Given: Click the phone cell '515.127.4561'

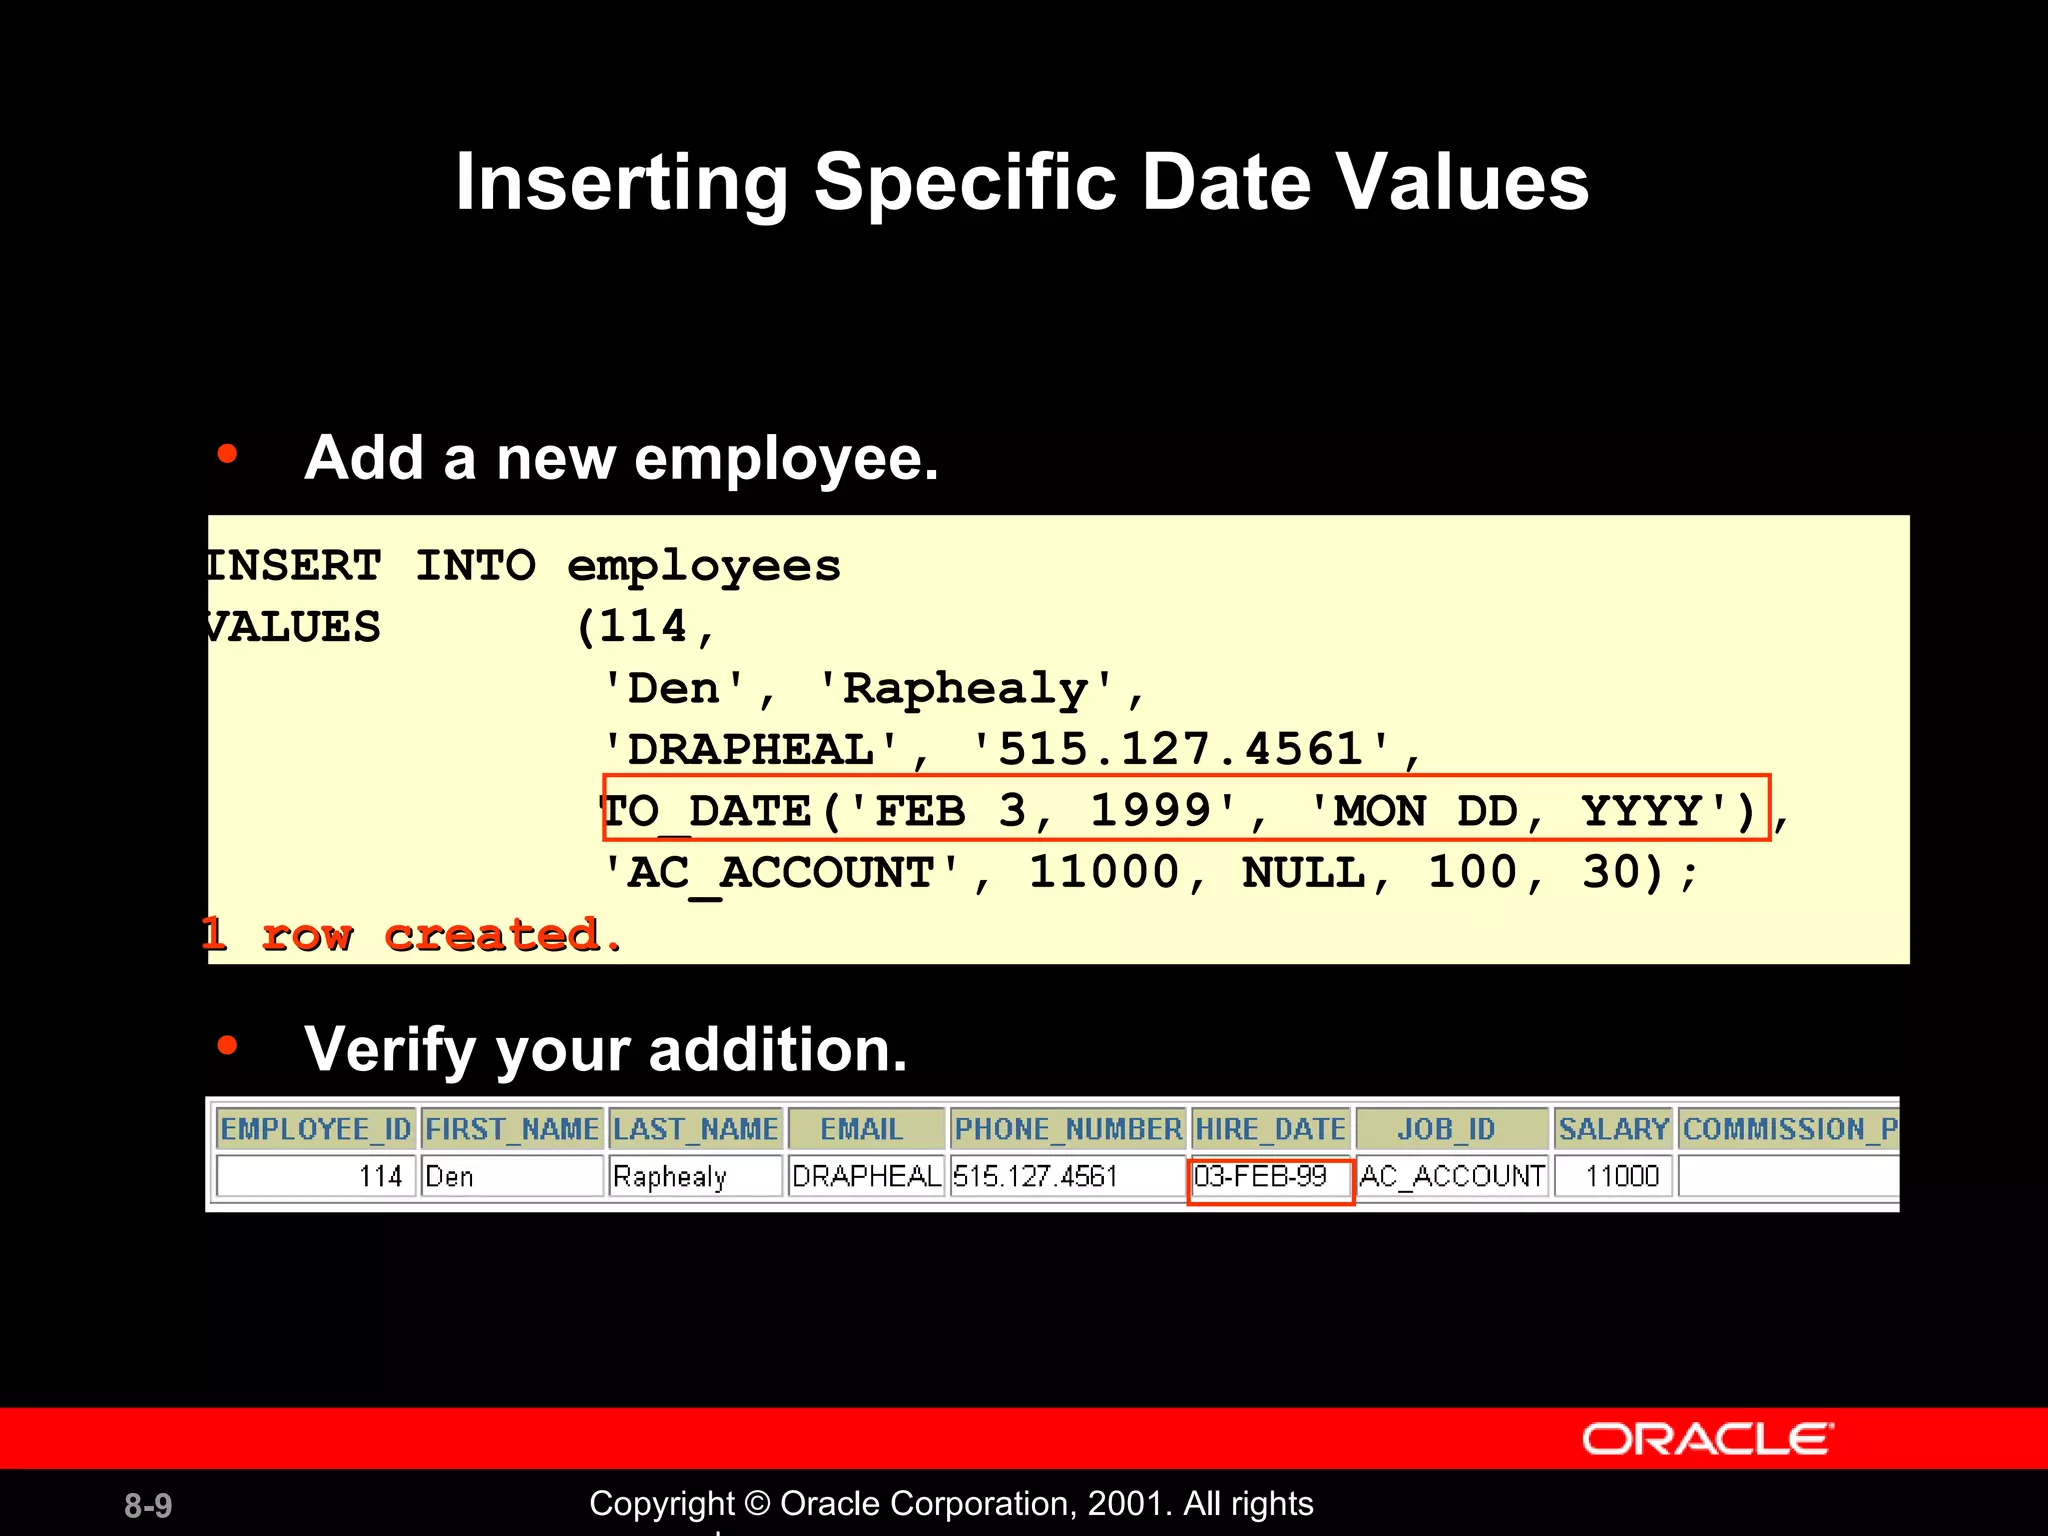Looking at the screenshot, I should 1068,1176.
